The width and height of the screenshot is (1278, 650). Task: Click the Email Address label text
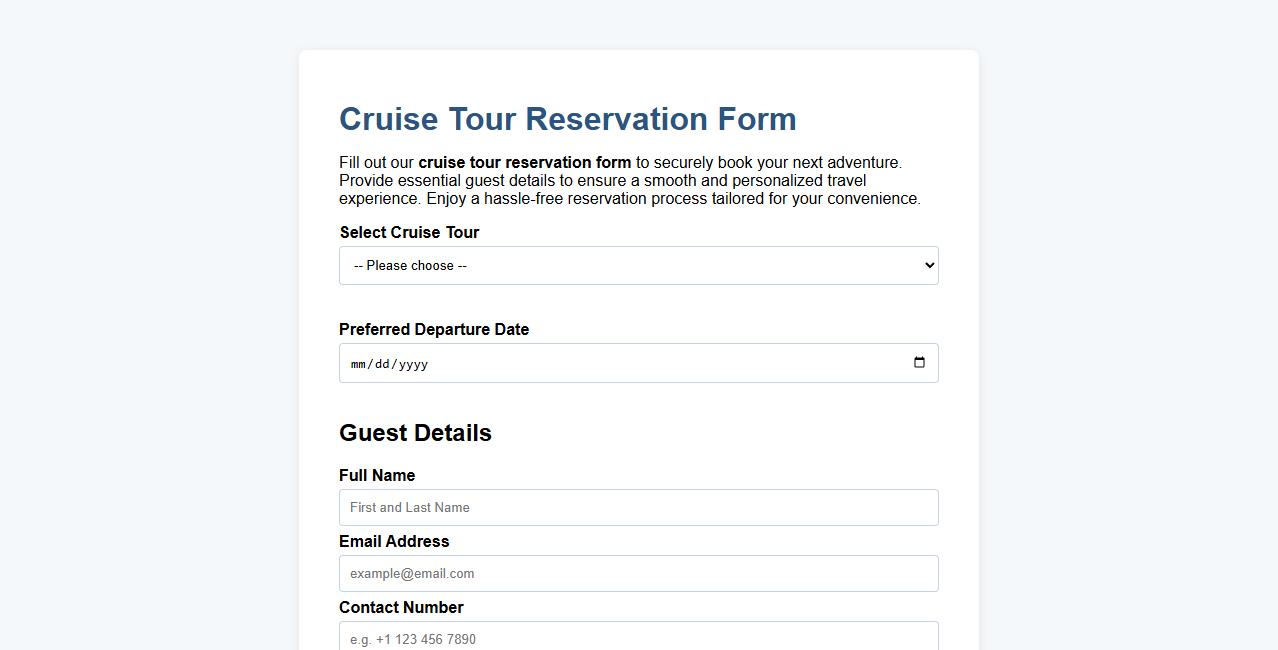(x=394, y=541)
